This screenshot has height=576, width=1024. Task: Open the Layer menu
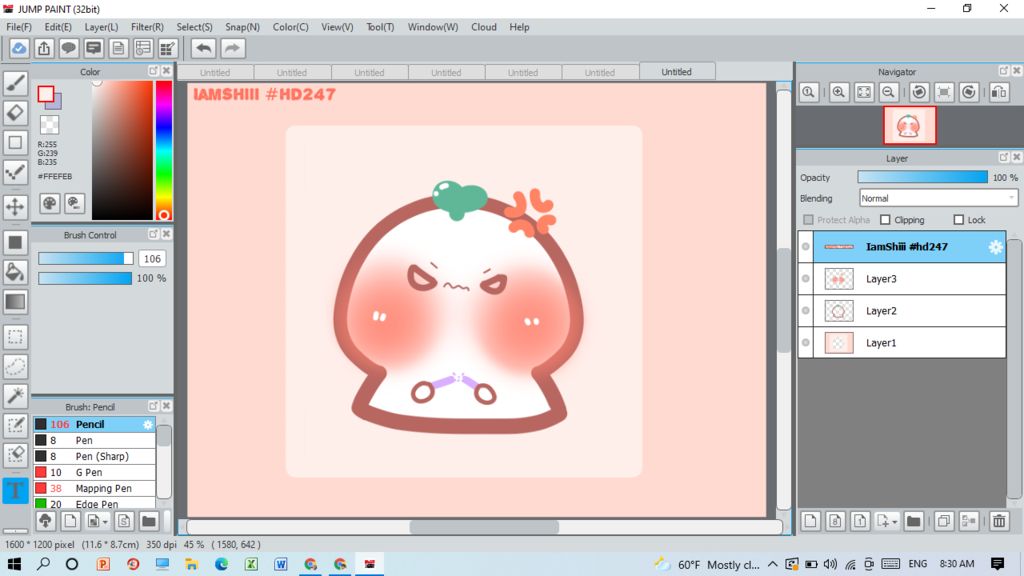coord(101,27)
